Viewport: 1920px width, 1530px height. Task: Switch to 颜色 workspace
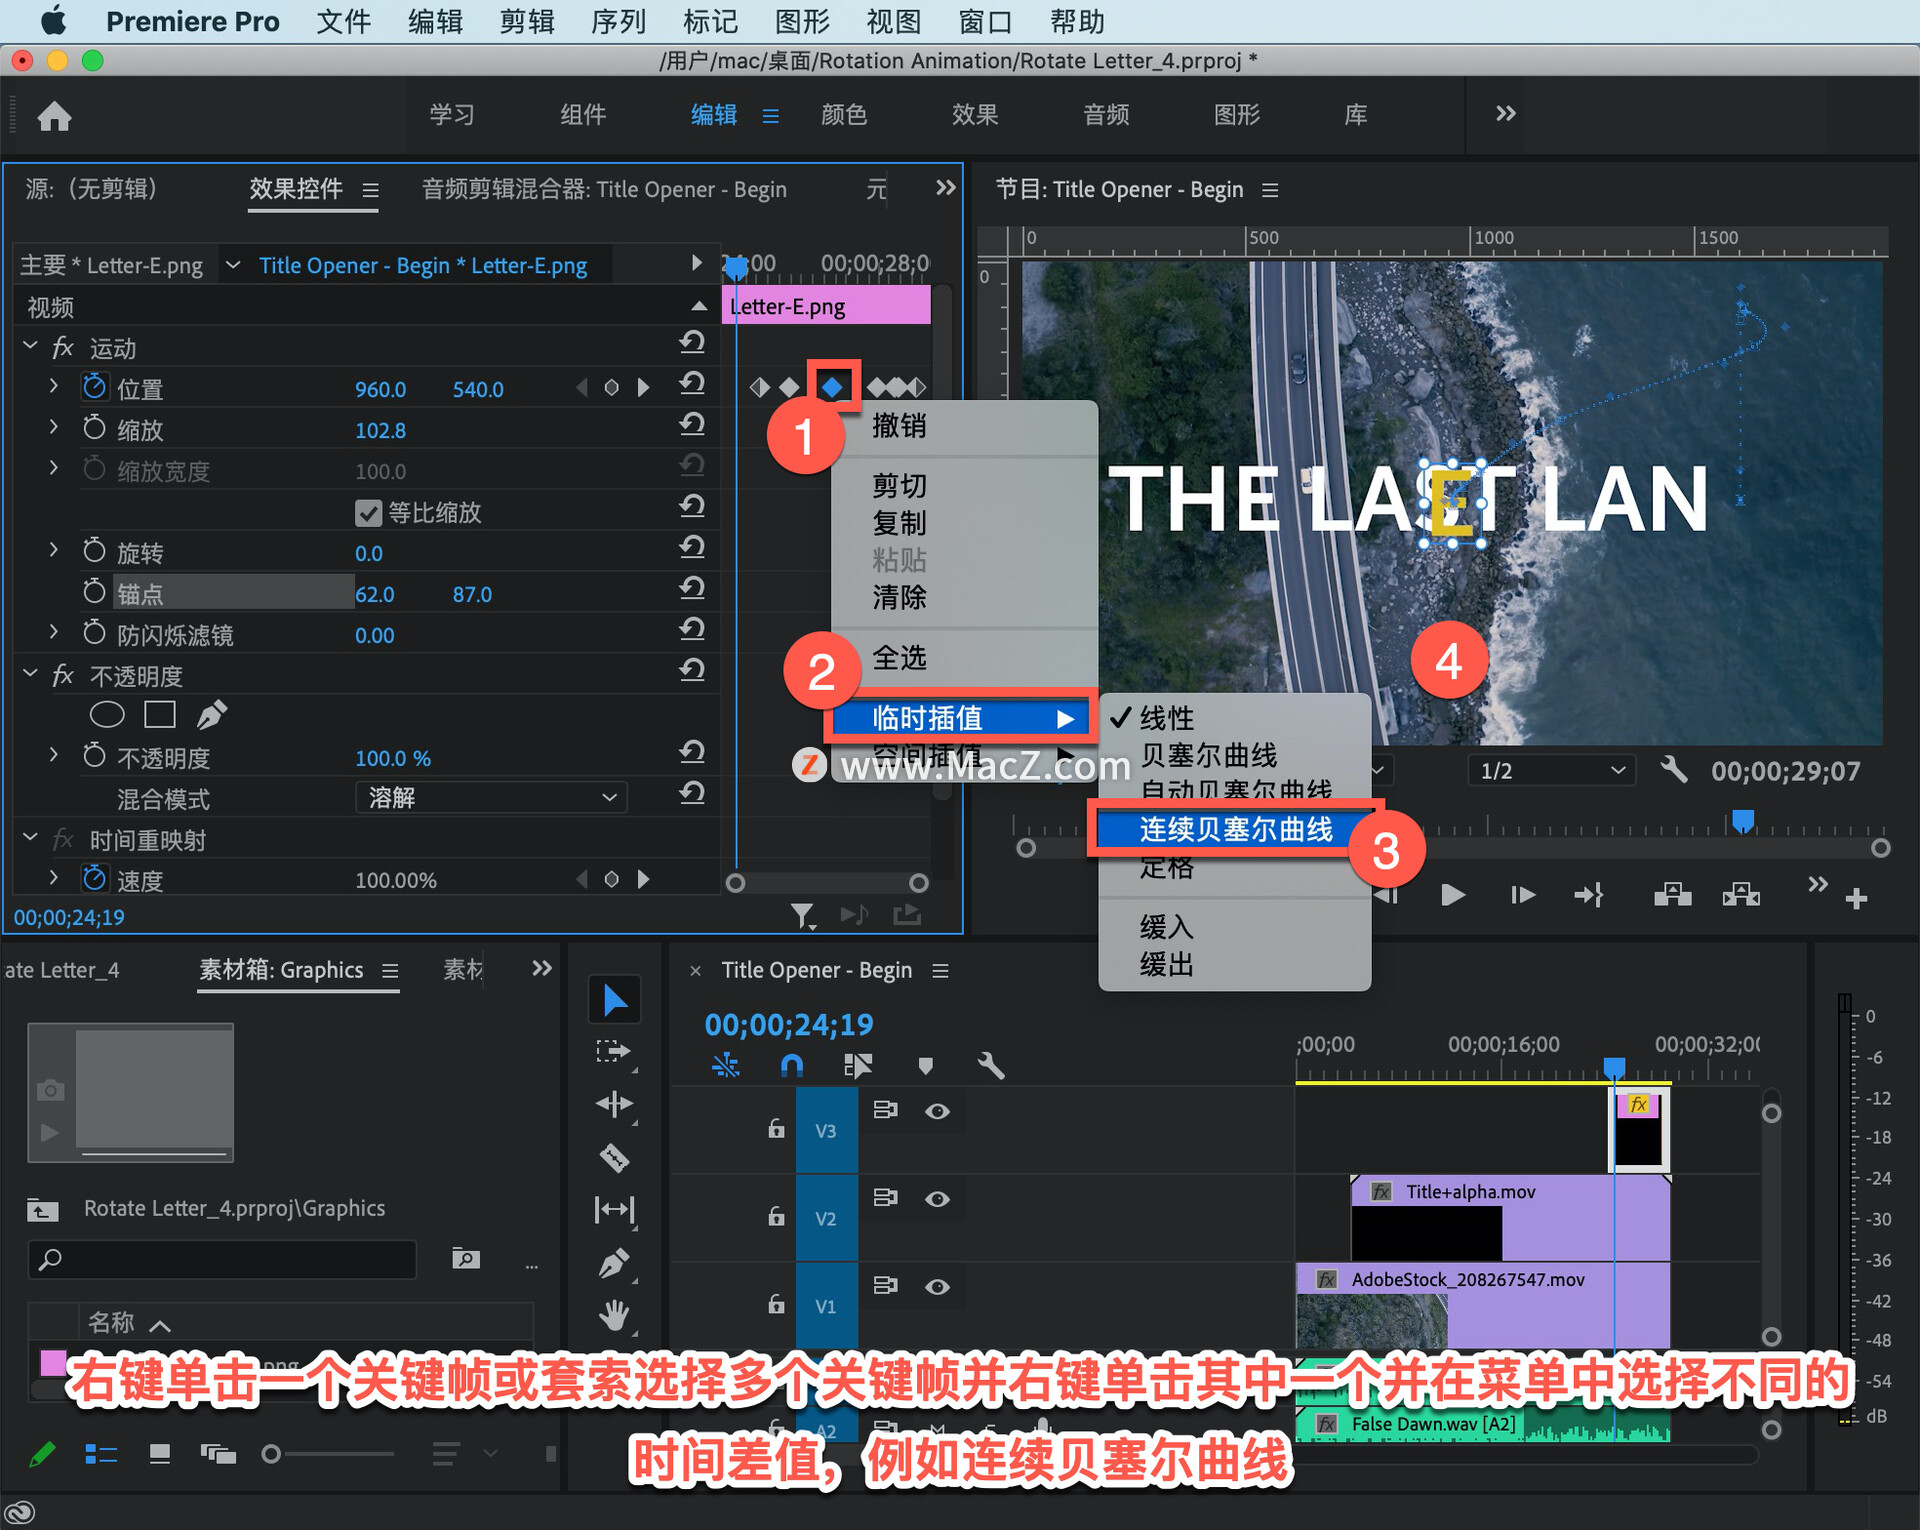coord(843,115)
